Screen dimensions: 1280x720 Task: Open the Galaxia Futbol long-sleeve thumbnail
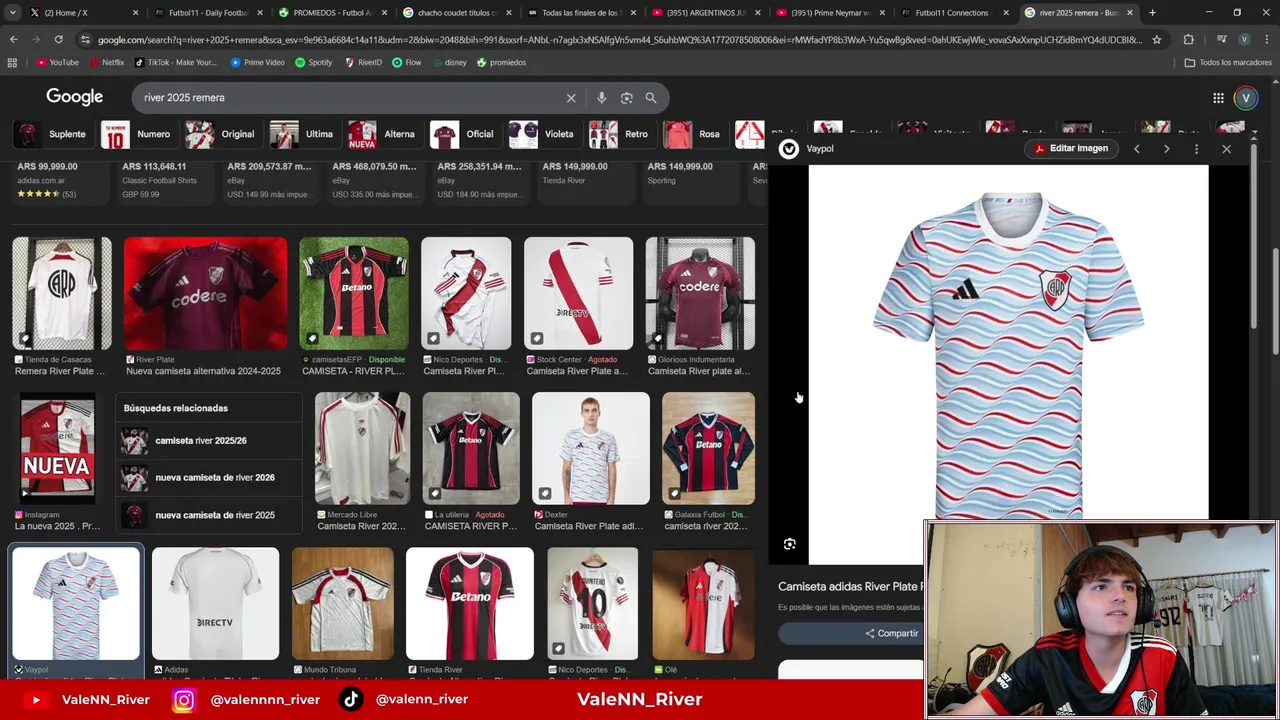tap(708, 449)
